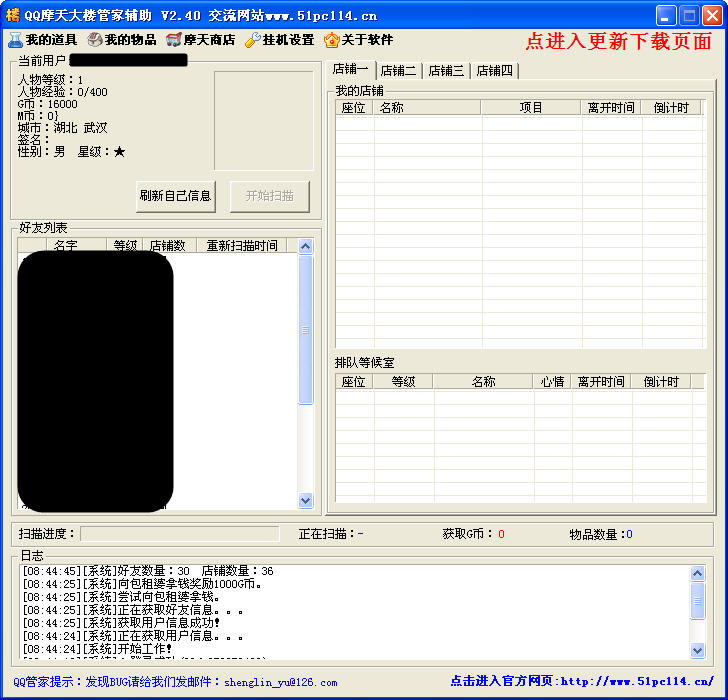
Task: Click 我的物品 menu label
Action: tap(130, 40)
